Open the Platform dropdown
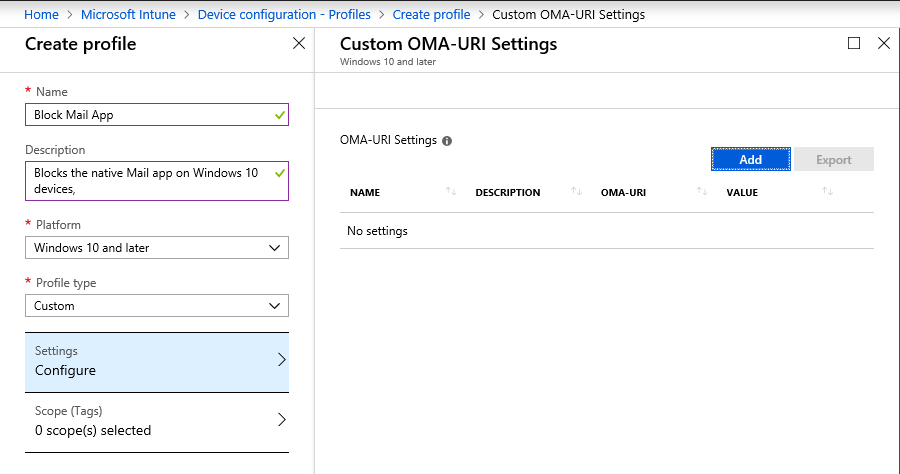The image size is (900, 474). (x=157, y=248)
